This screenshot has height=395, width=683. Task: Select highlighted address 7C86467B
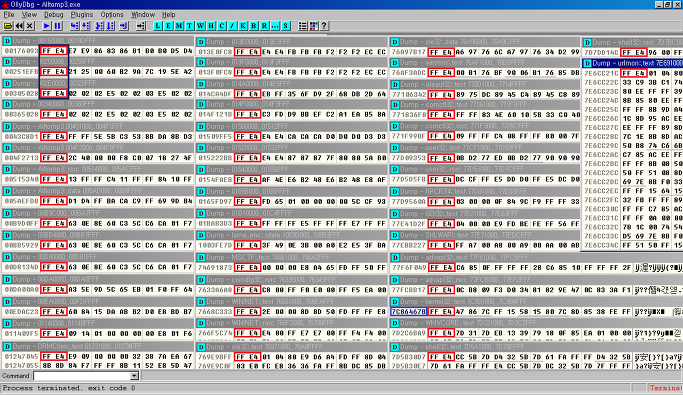click(x=409, y=311)
